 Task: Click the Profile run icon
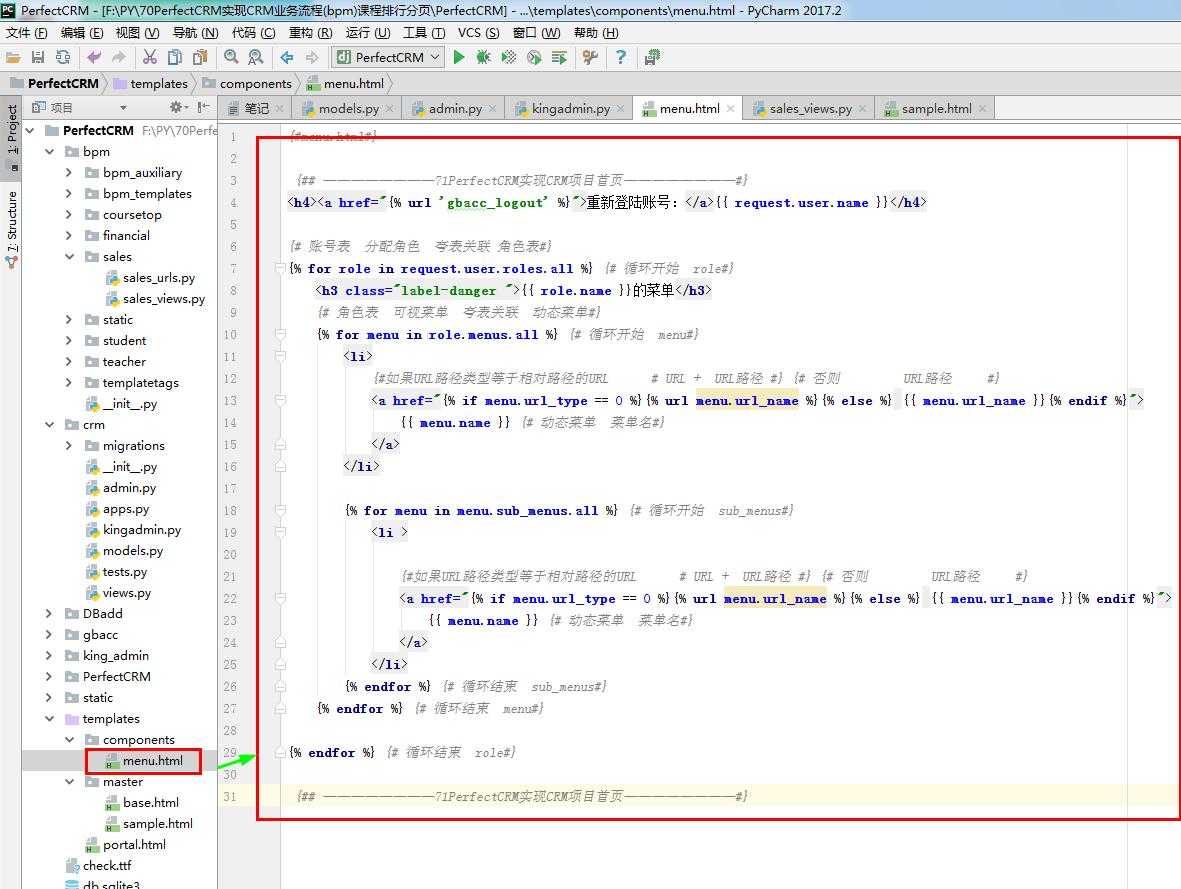pyautogui.click(x=534, y=57)
